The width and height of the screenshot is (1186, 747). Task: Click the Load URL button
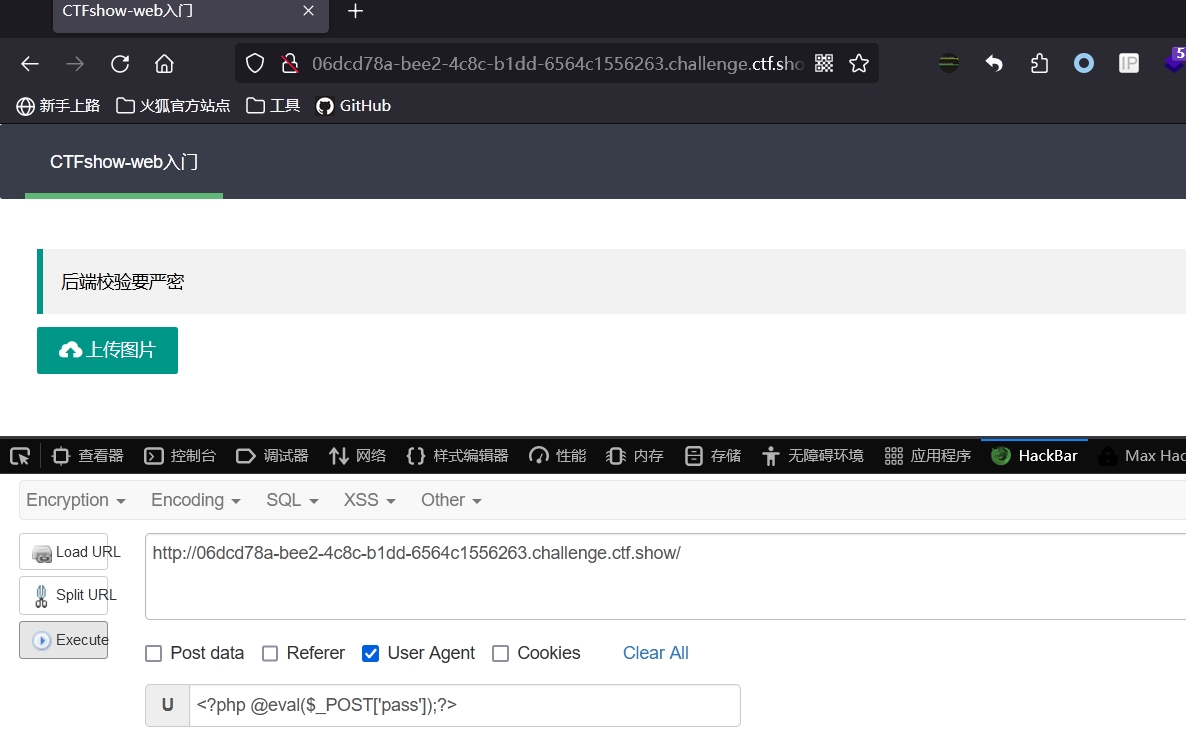coord(64,552)
